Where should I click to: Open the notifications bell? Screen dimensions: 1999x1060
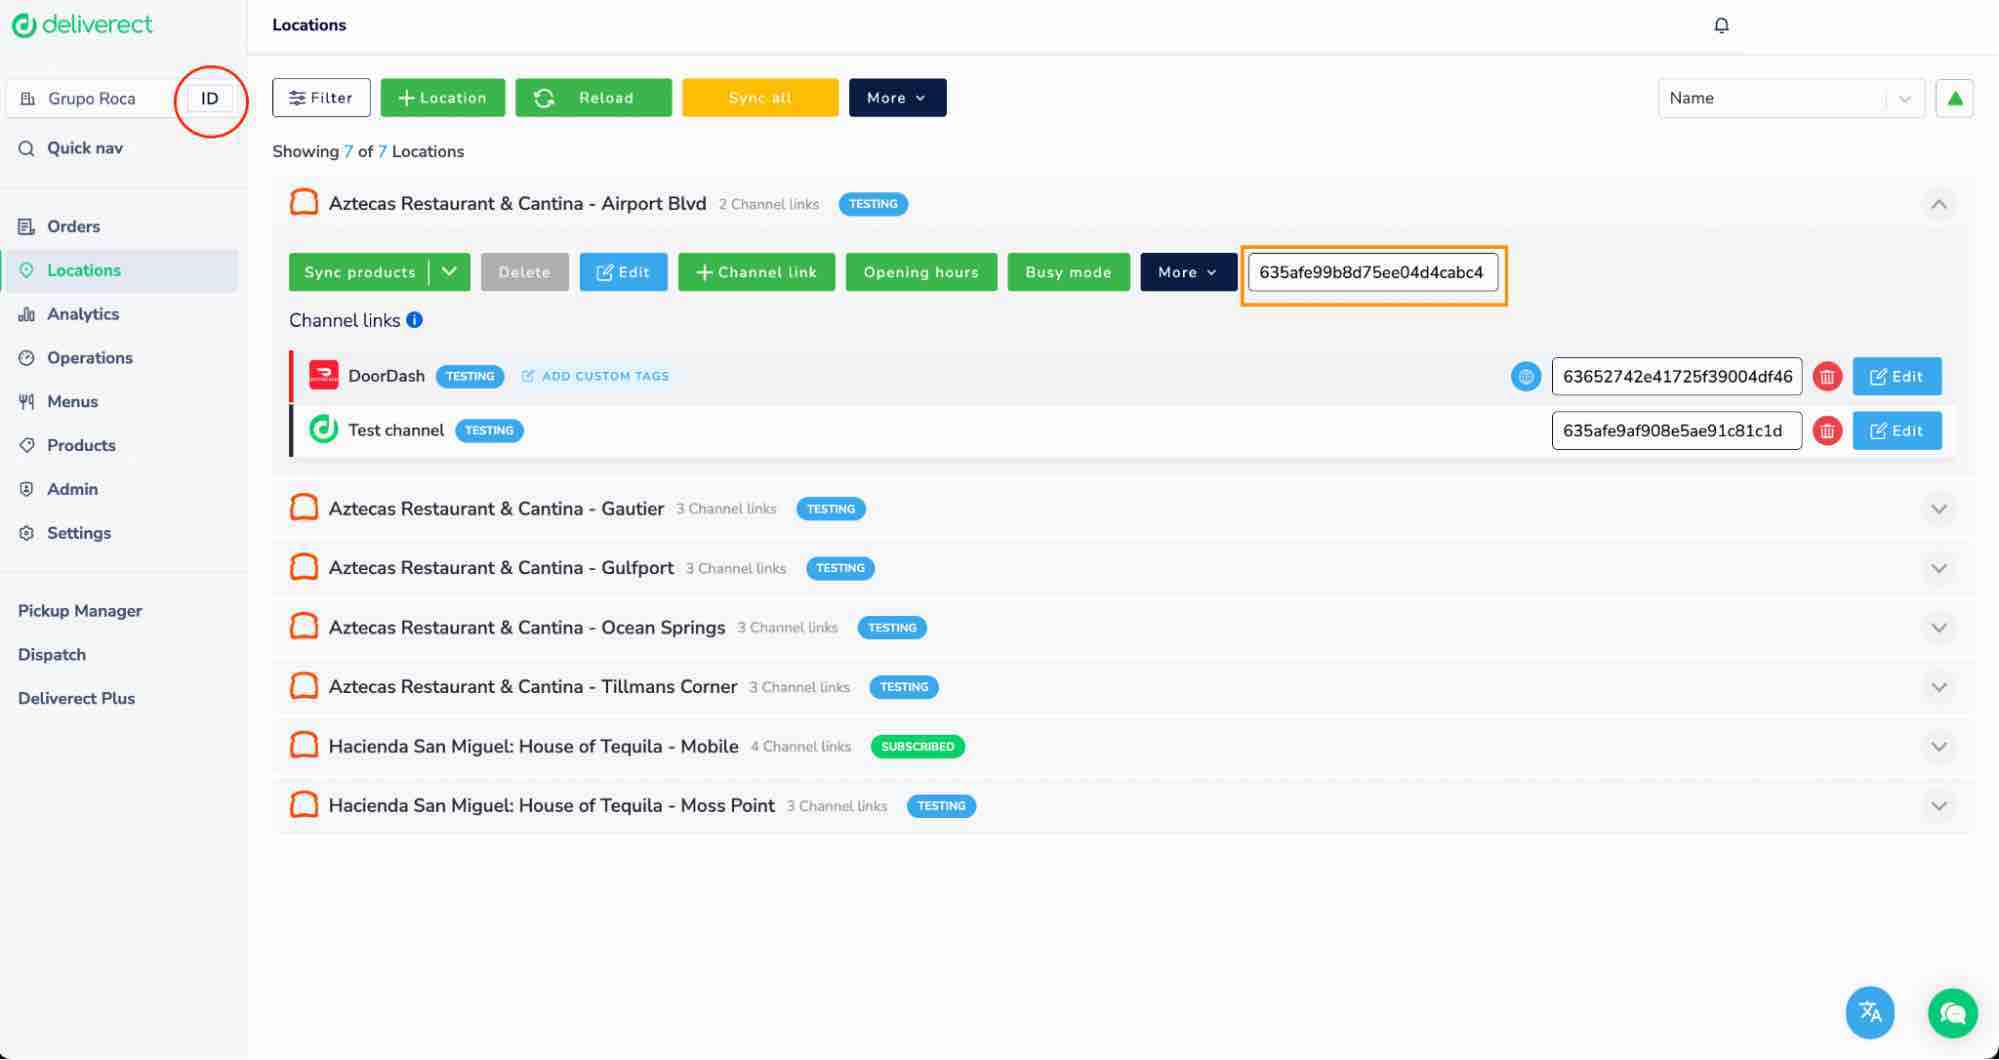(x=1722, y=25)
